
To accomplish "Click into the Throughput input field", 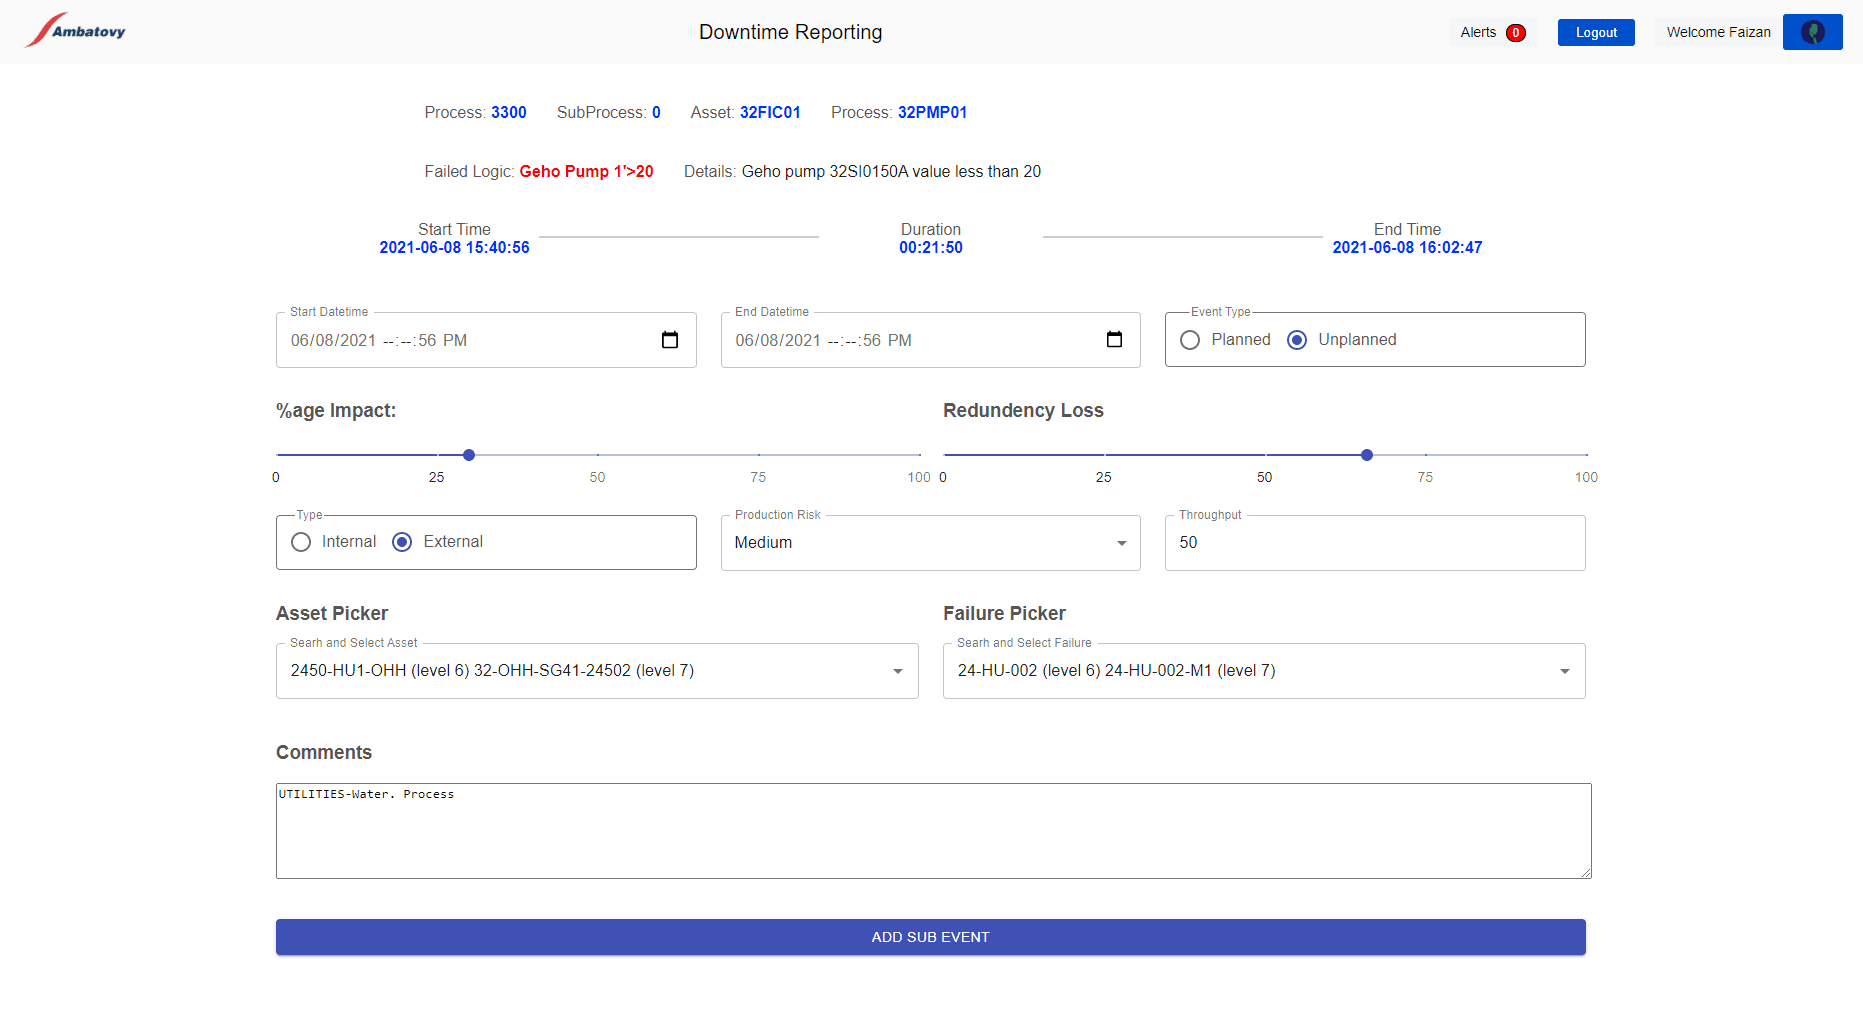I will click(1374, 543).
